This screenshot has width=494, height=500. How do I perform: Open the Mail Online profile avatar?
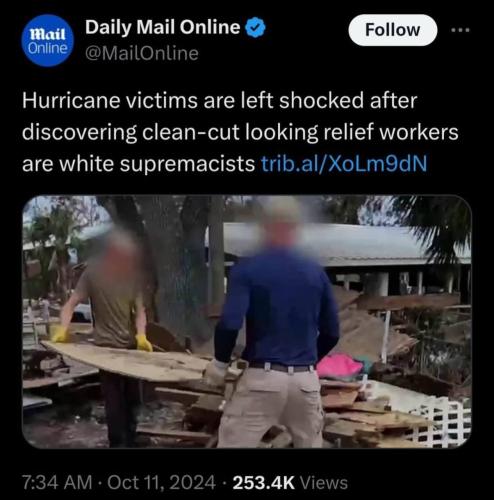point(47,40)
